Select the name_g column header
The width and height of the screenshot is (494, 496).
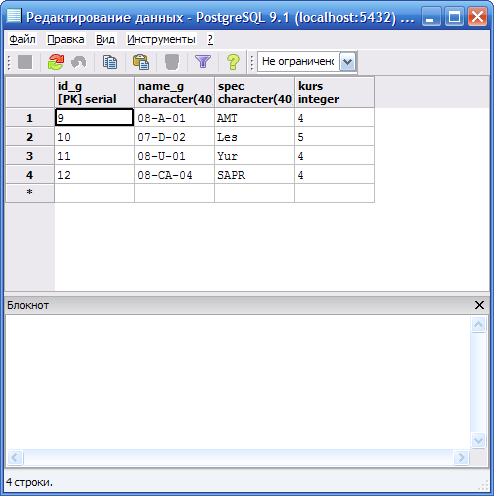pos(175,92)
